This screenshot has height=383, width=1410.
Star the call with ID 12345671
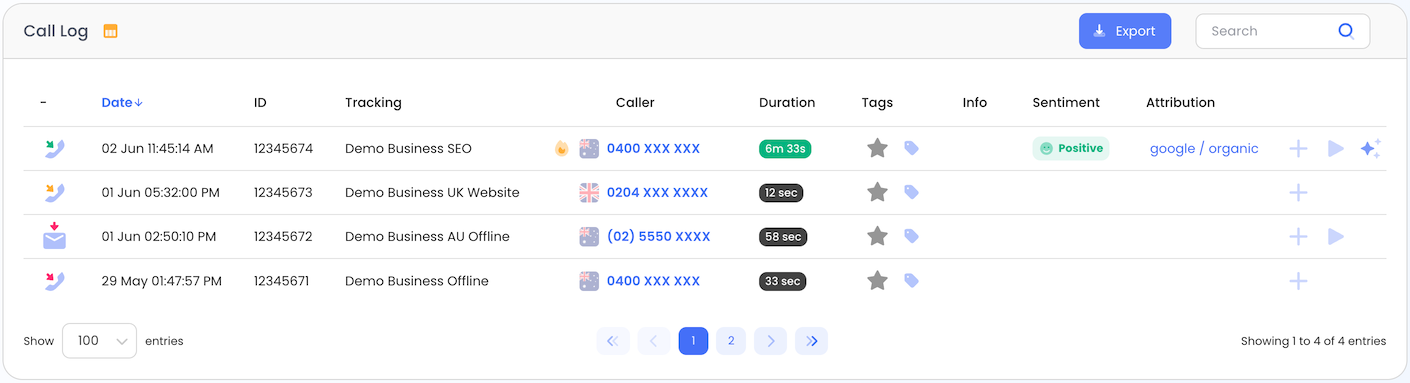(877, 281)
